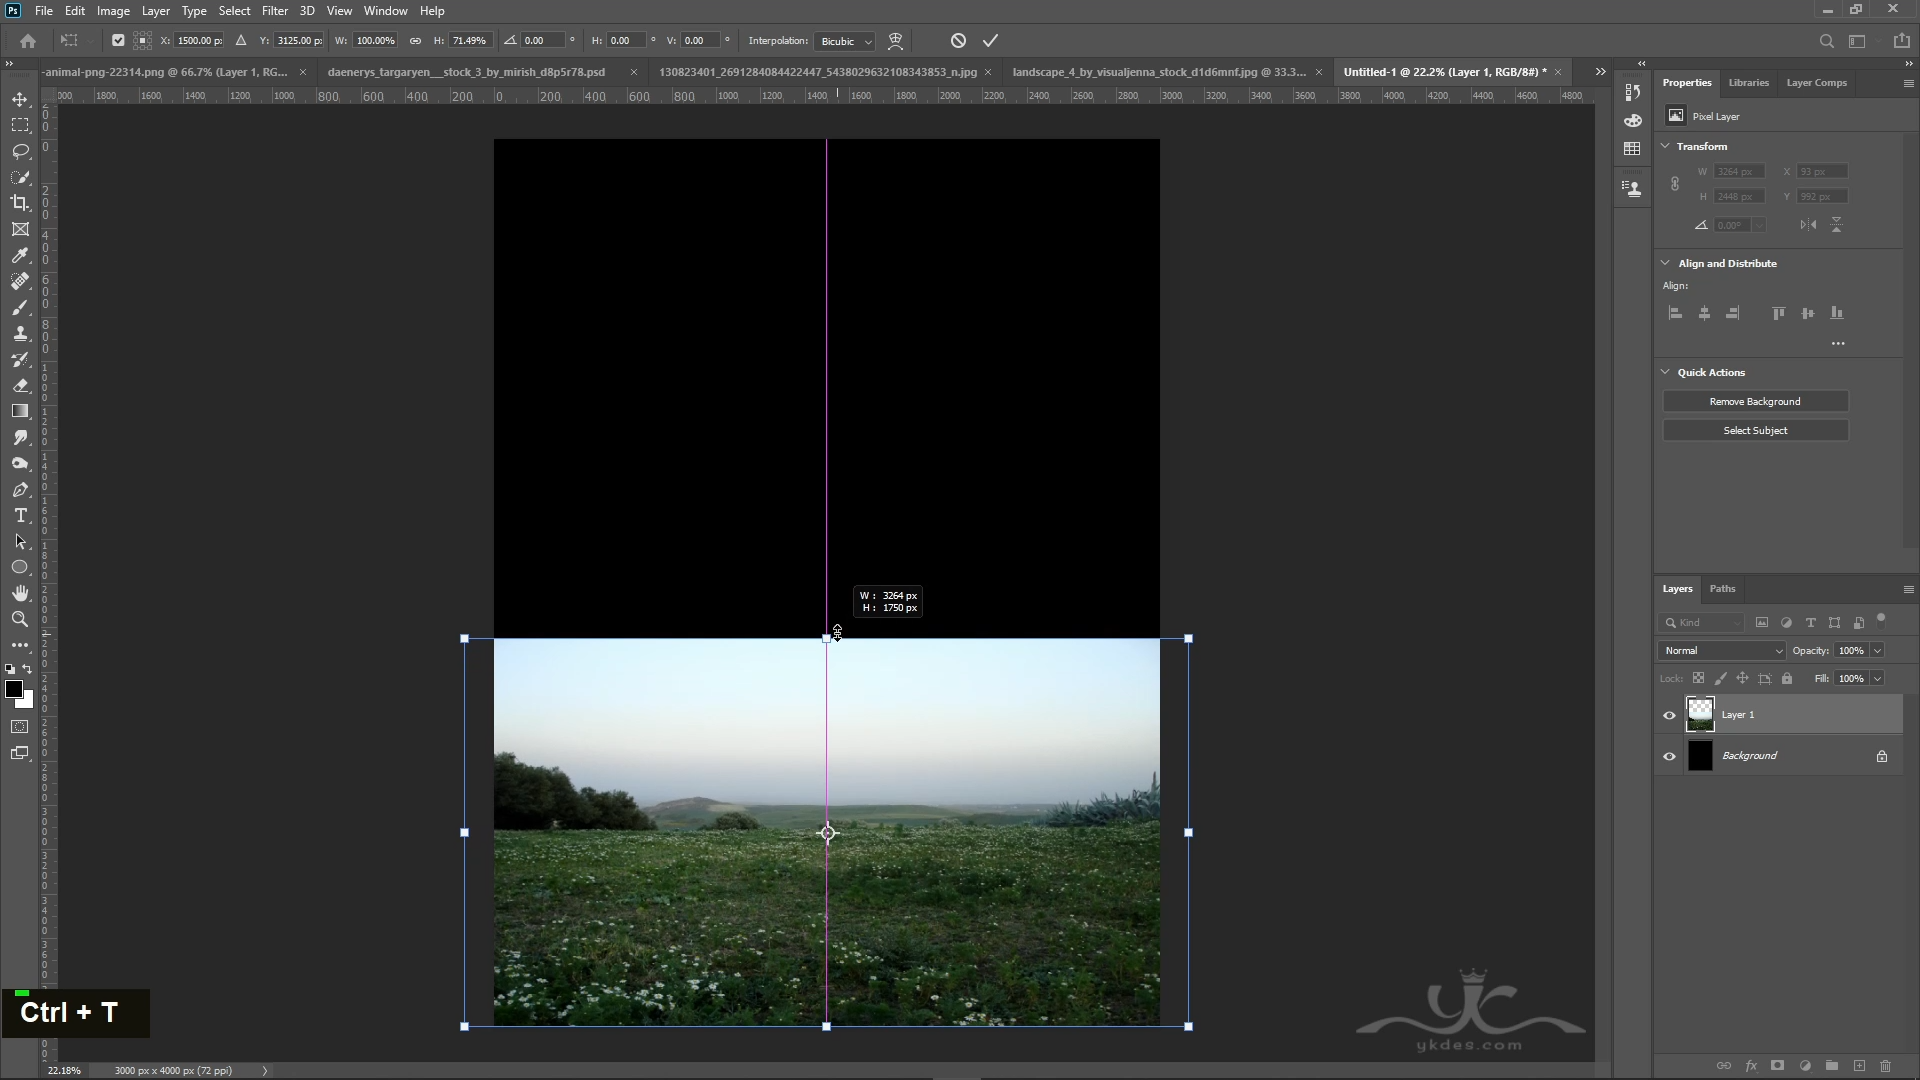Open the Interpolation Bicubic dropdown
Viewport: 1920px width, 1080px height.
point(845,41)
